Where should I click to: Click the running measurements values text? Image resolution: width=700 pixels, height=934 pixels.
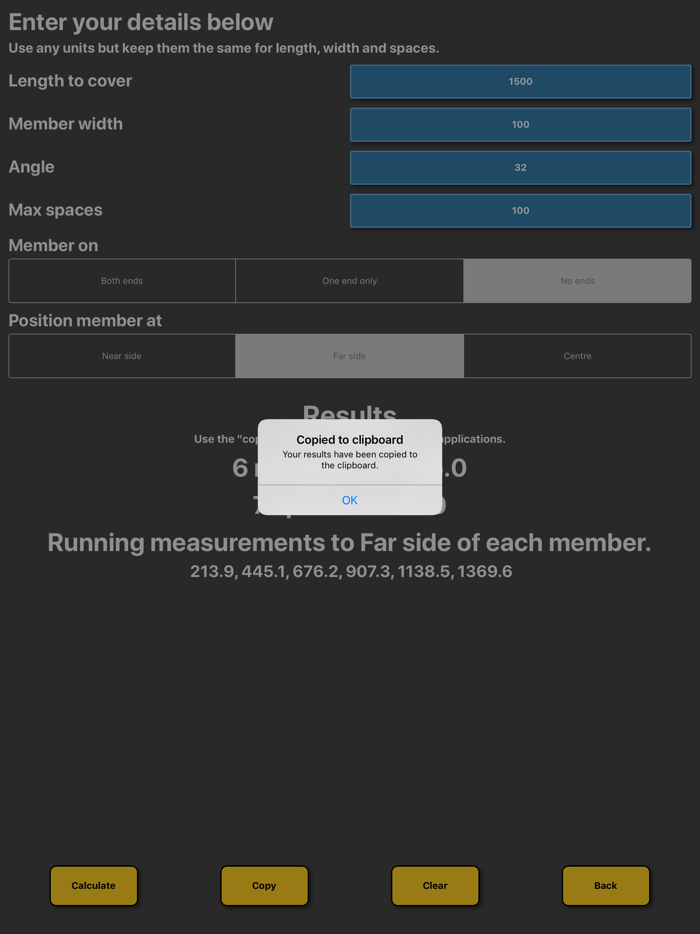click(x=349, y=571)
